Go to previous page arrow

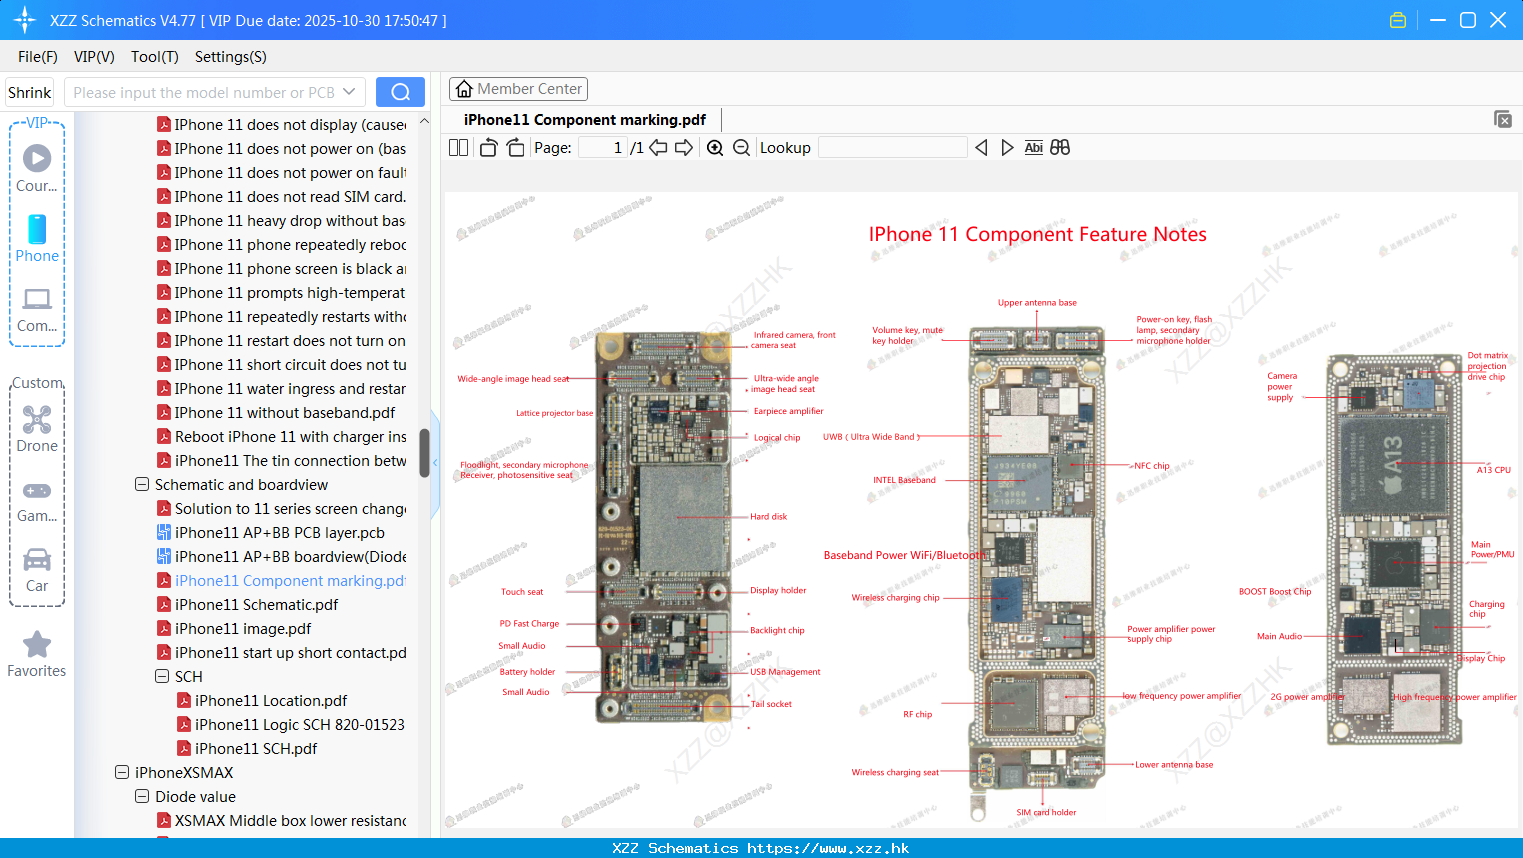pos(658,148)
